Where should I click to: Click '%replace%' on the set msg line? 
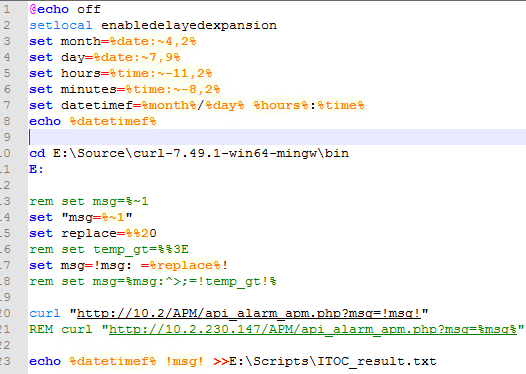(185, 265)
